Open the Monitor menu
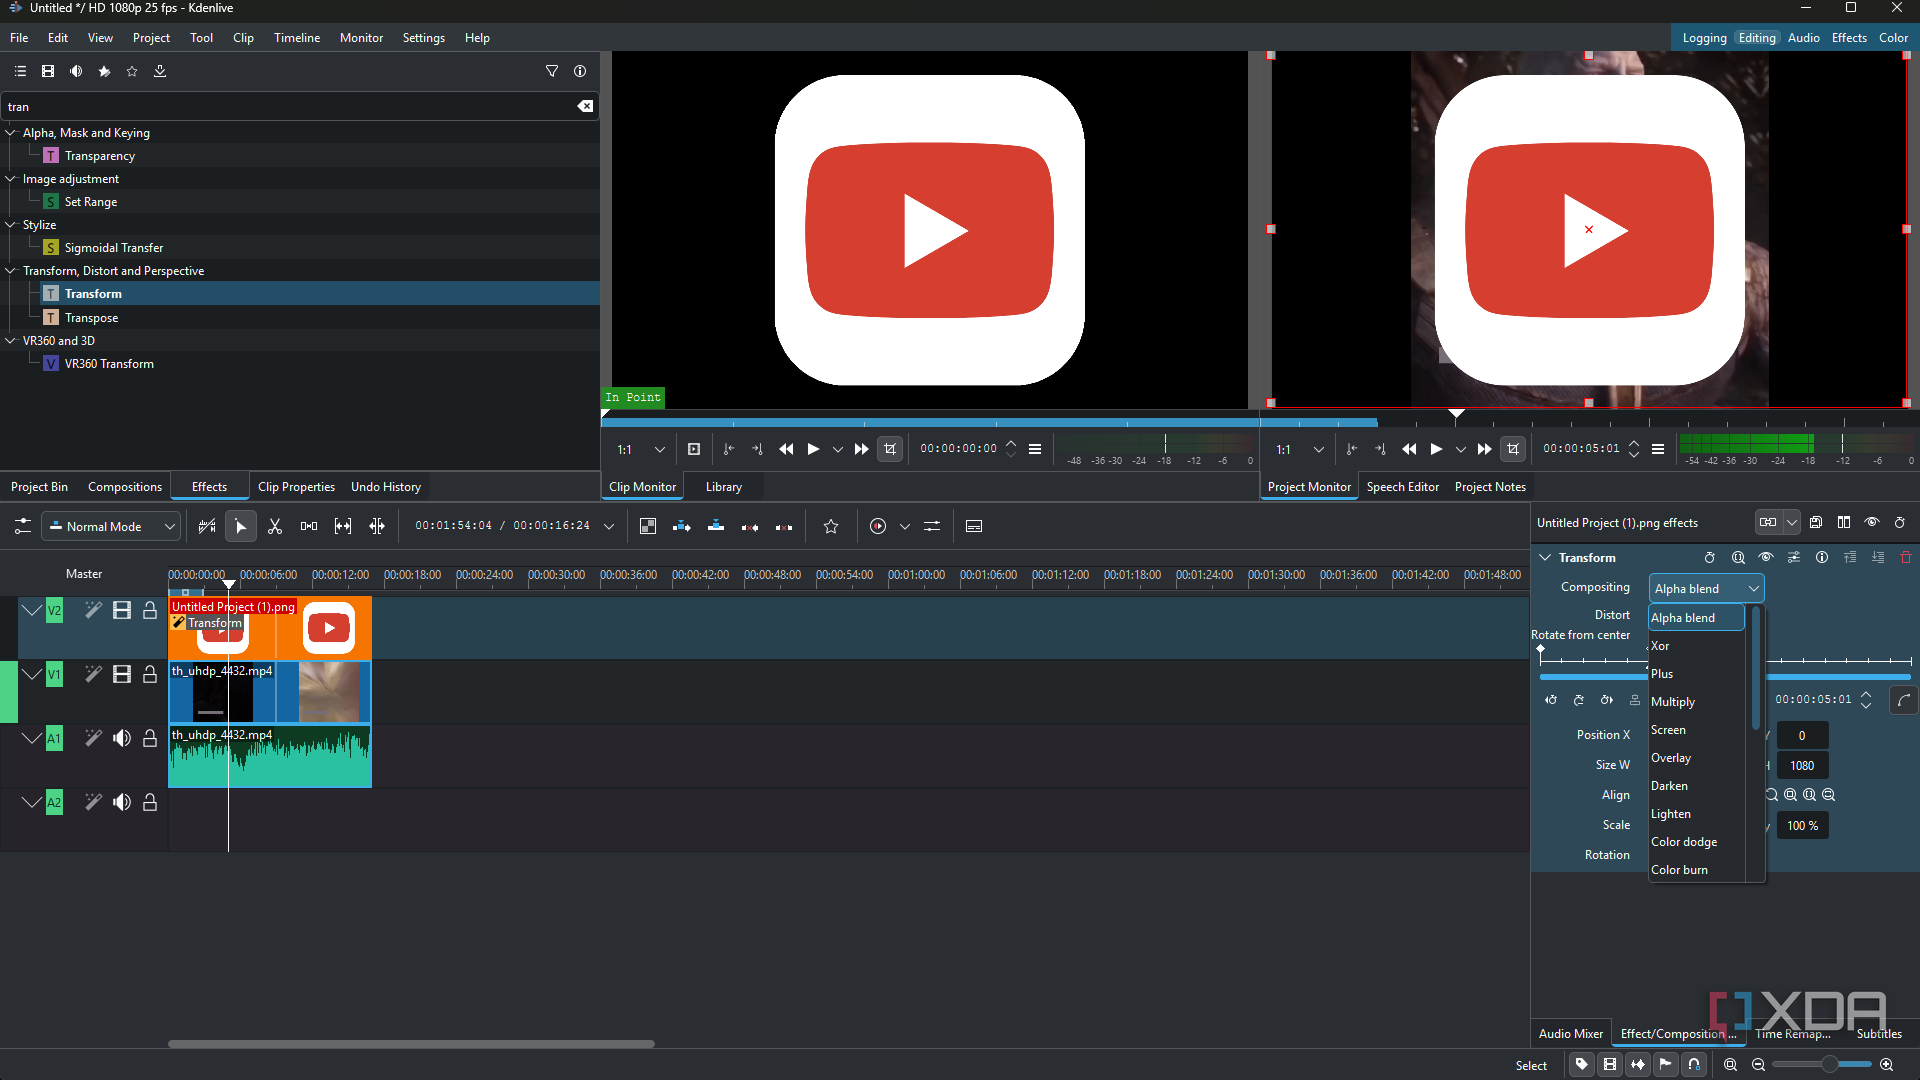 tap(361, 37)
